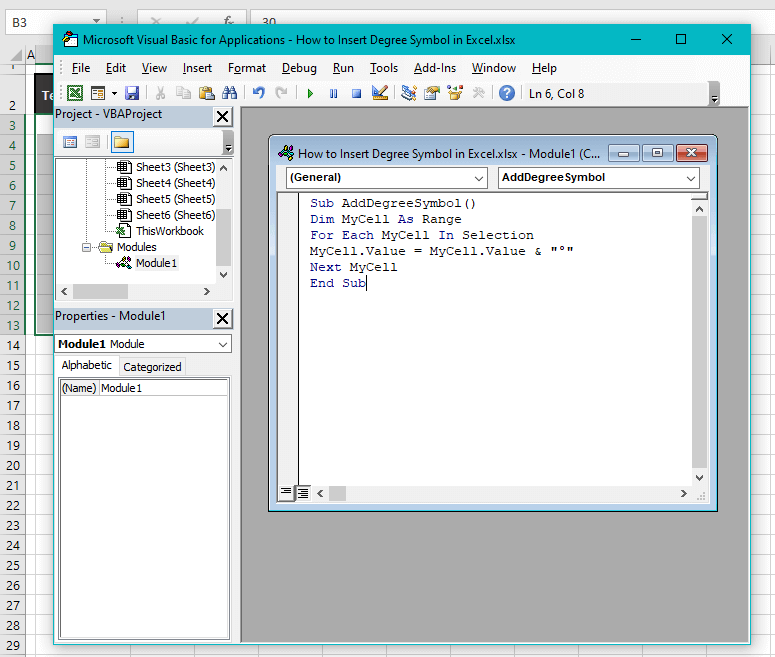Click the View Microsoft Excel icon

click(x=75, y=93)
